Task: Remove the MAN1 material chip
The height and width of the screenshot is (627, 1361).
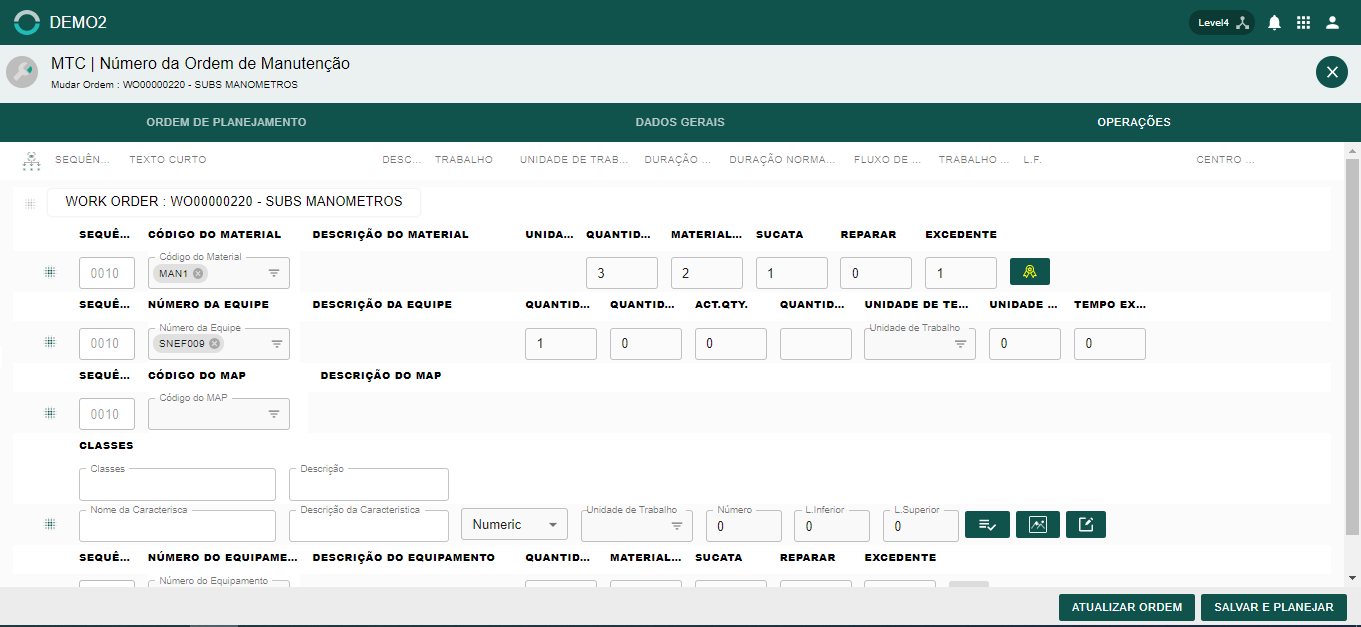Action: click(198, 274)
